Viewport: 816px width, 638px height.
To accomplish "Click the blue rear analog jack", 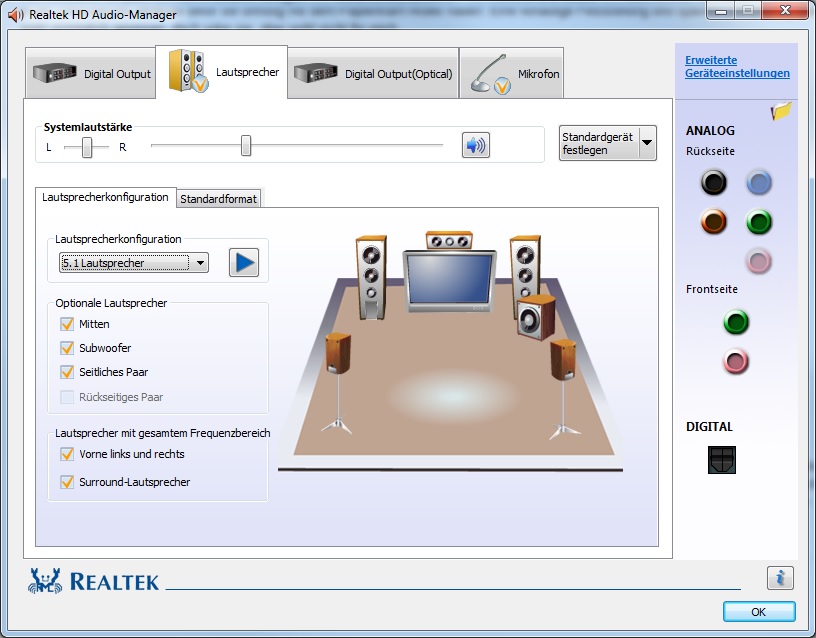I will (759, 182).
